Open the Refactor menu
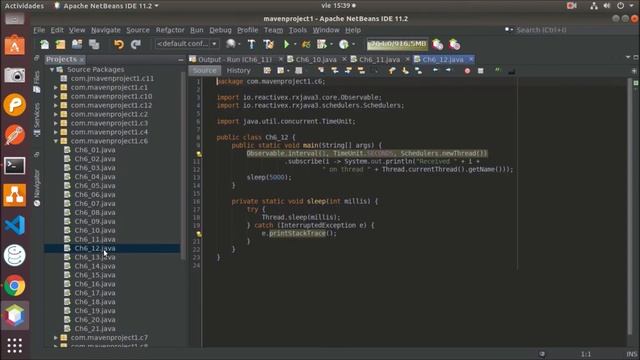The image size is (640, 360). (170, 30)
